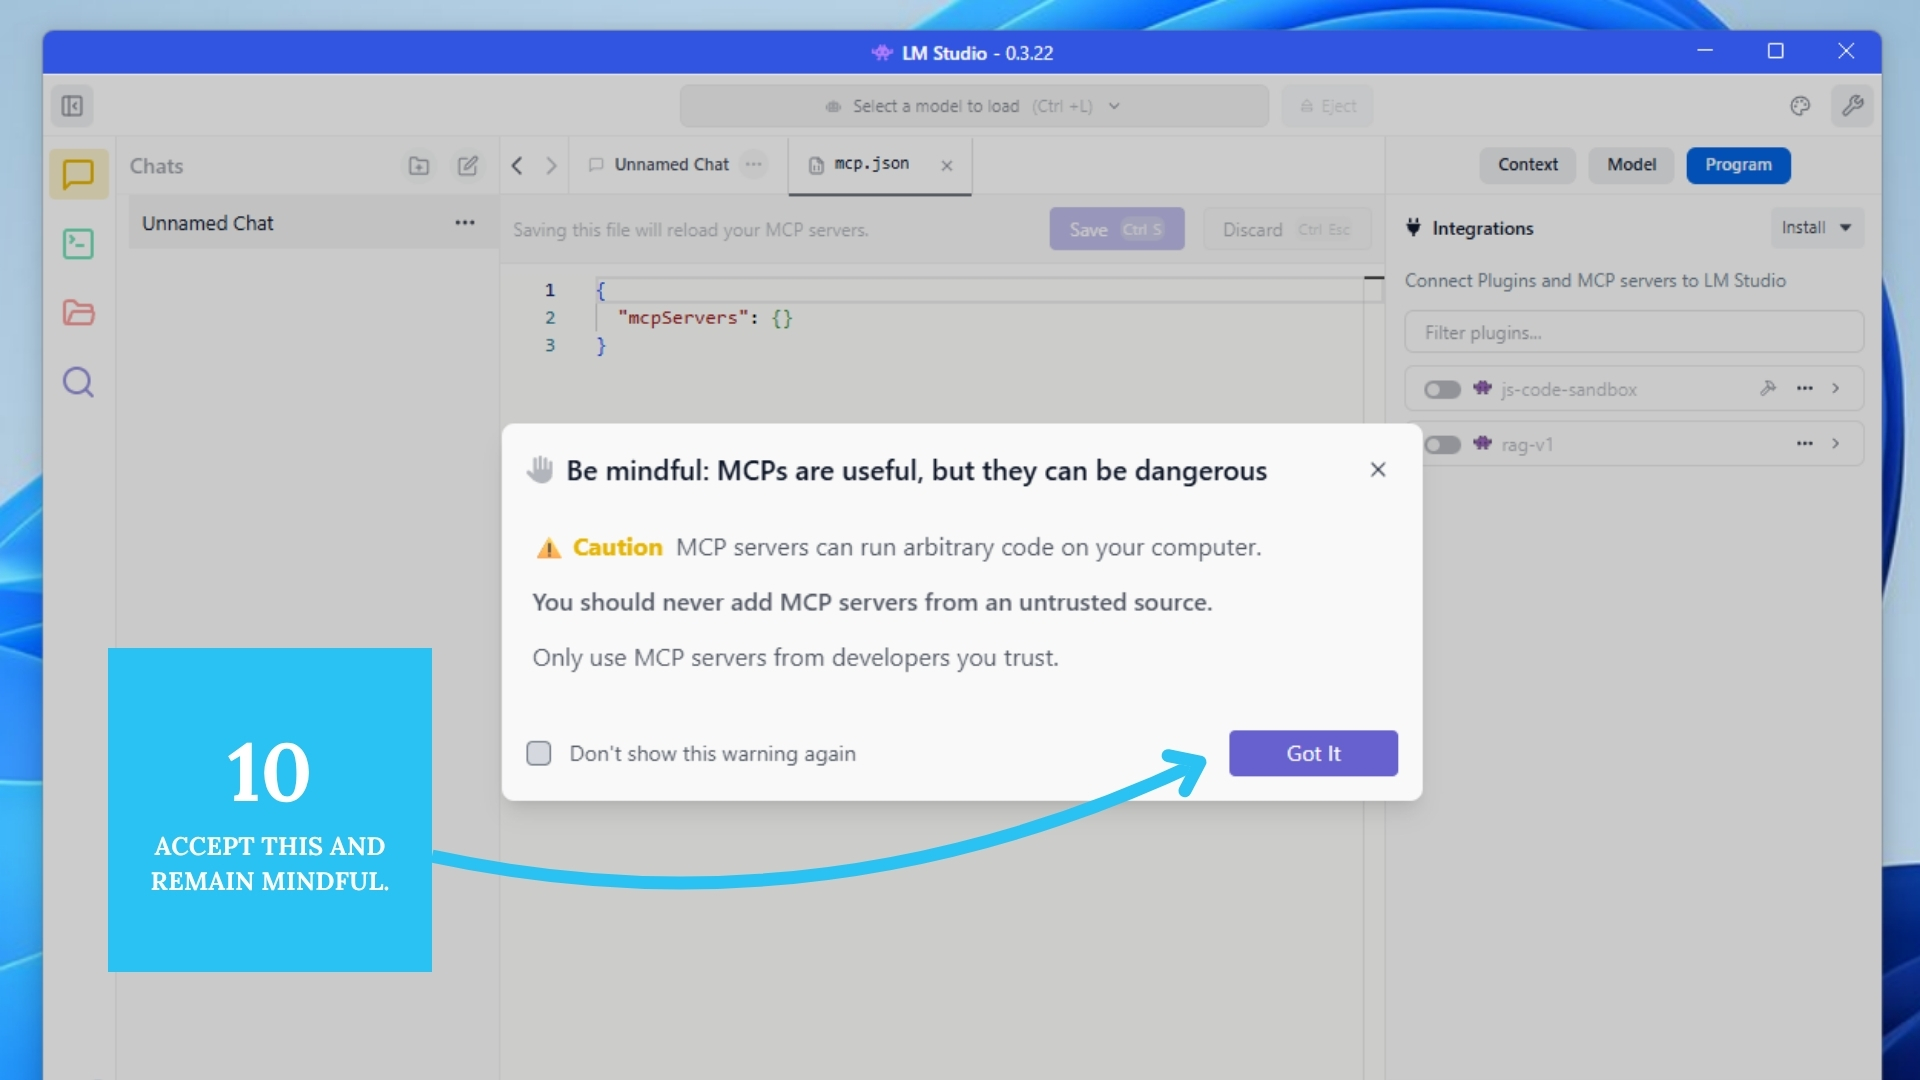Open the Discover search icon
This screenshot has width=1920, height=1080.
78,382
